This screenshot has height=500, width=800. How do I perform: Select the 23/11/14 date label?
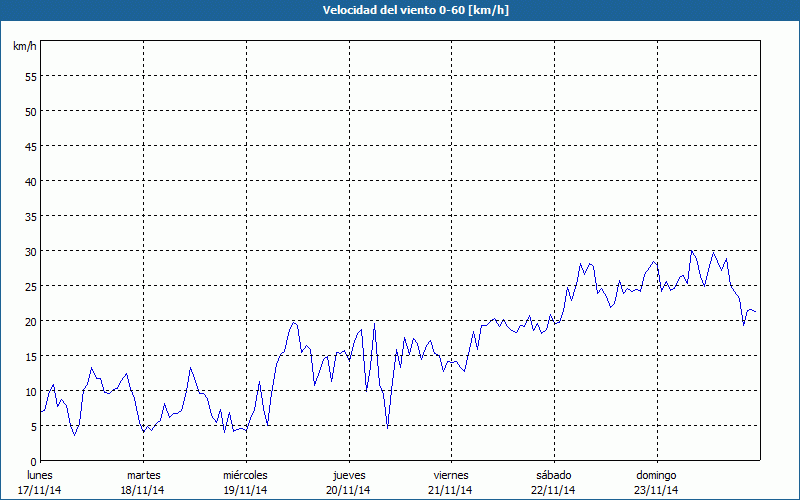(x=656, y=490)
